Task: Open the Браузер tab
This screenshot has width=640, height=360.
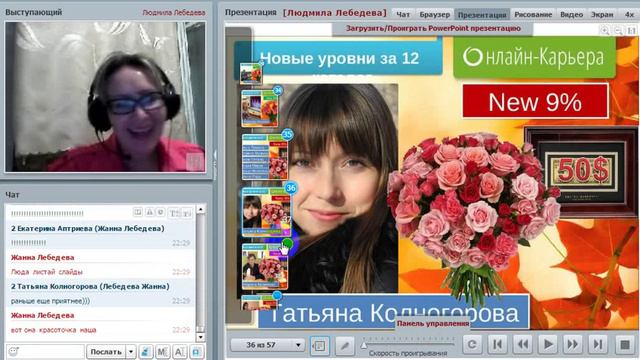Action: click(435, 14)
